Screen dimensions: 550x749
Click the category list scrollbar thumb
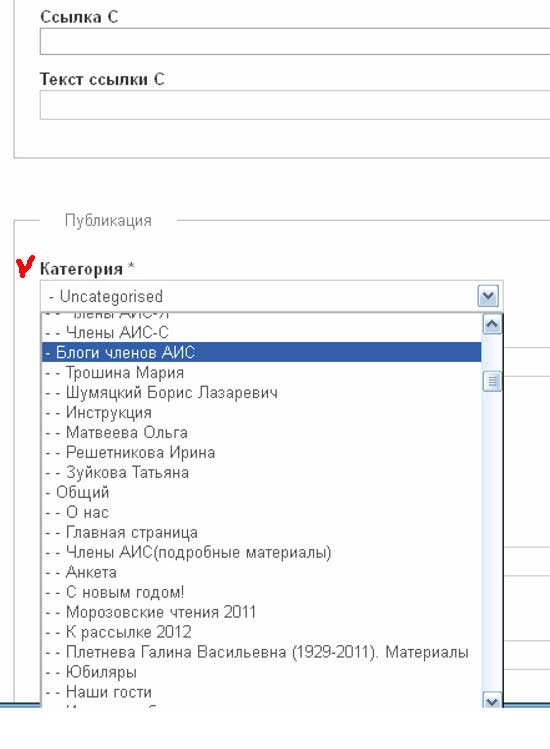(x=492, y=382)
